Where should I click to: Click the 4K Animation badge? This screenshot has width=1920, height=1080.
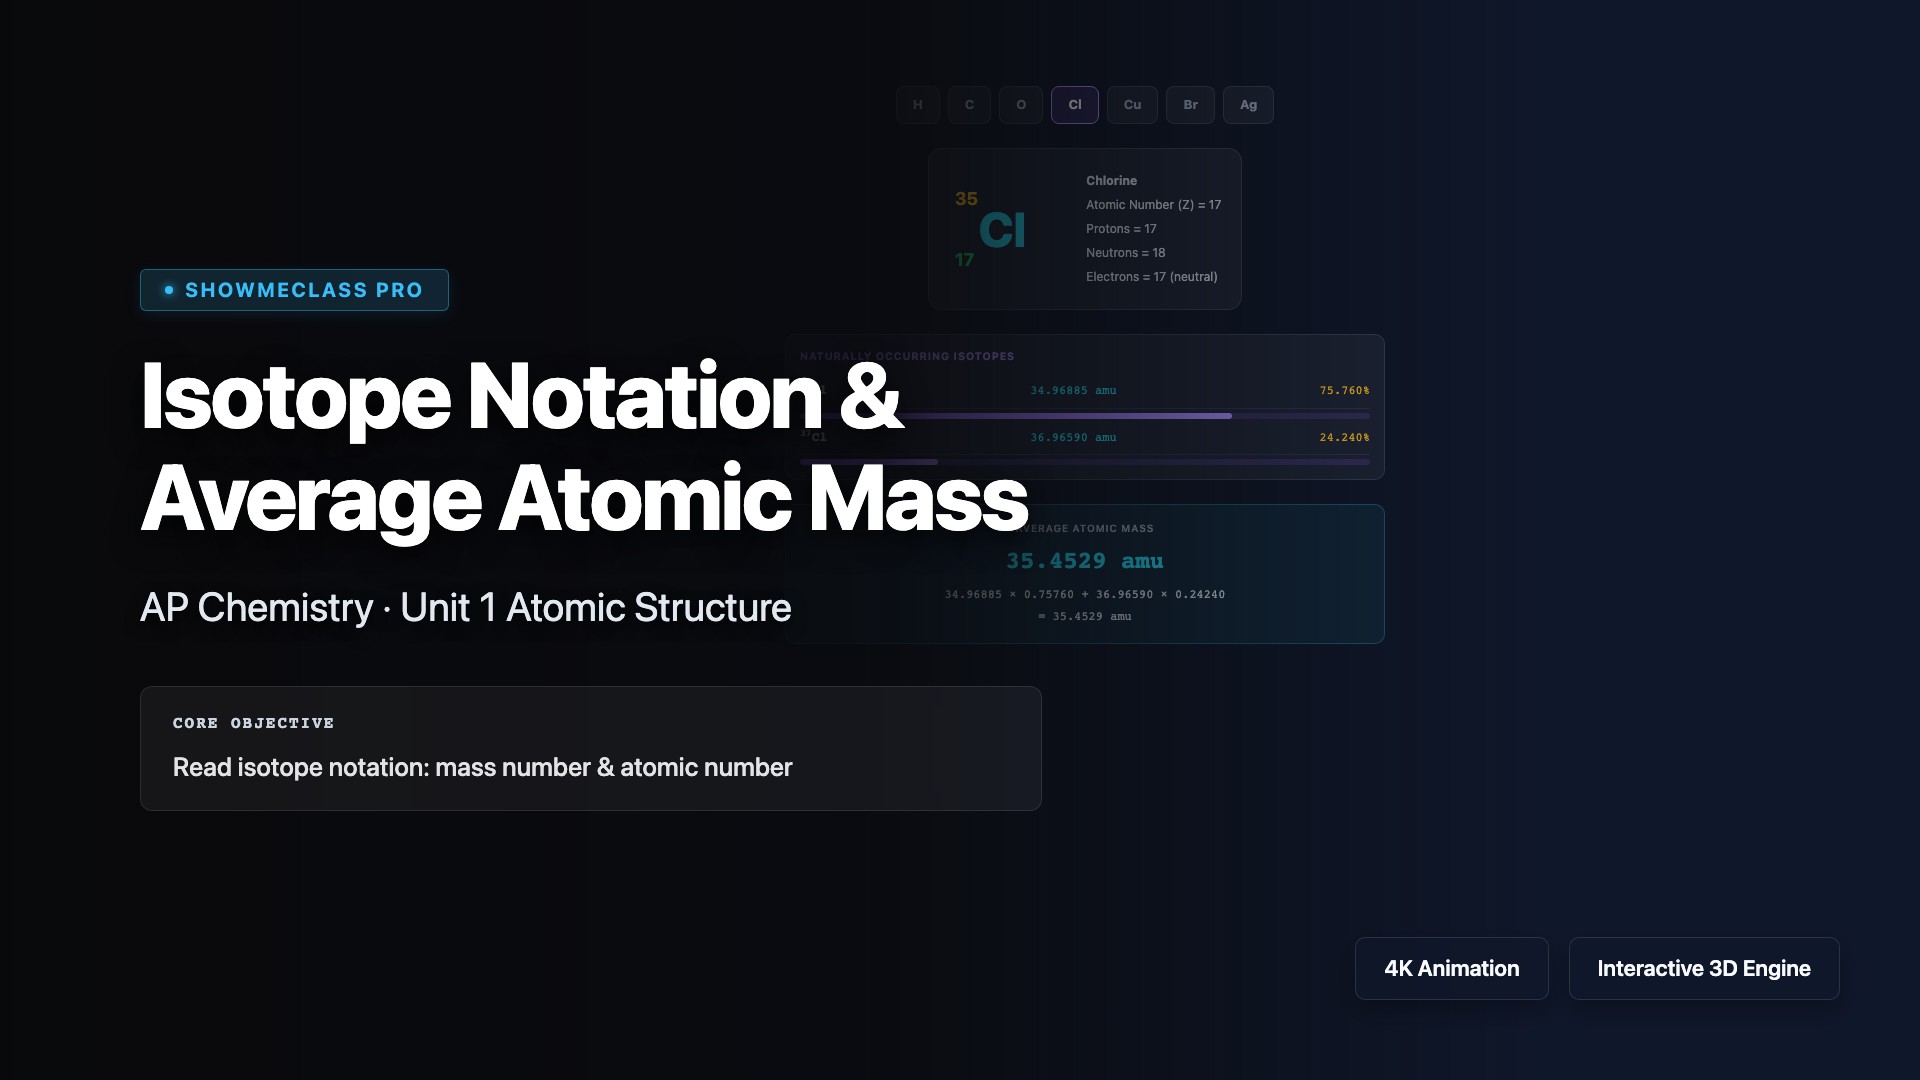pyautogui.click(x=1452, y=968)
